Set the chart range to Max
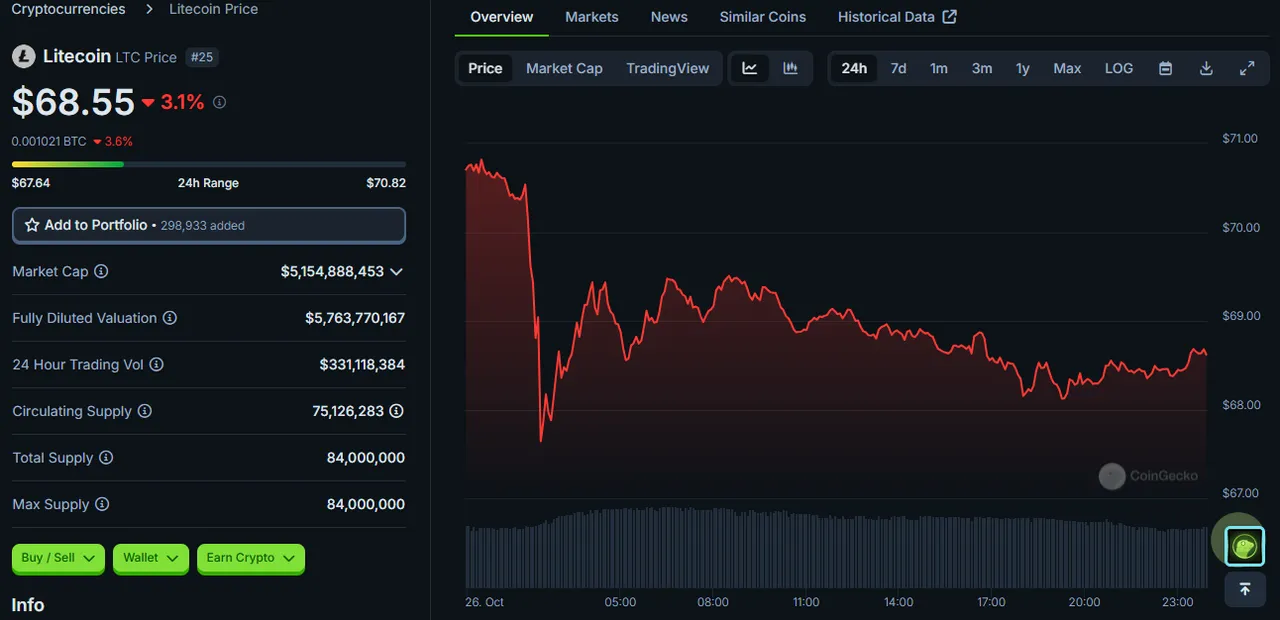The image size is (1280, 620). pos(1067,68)
